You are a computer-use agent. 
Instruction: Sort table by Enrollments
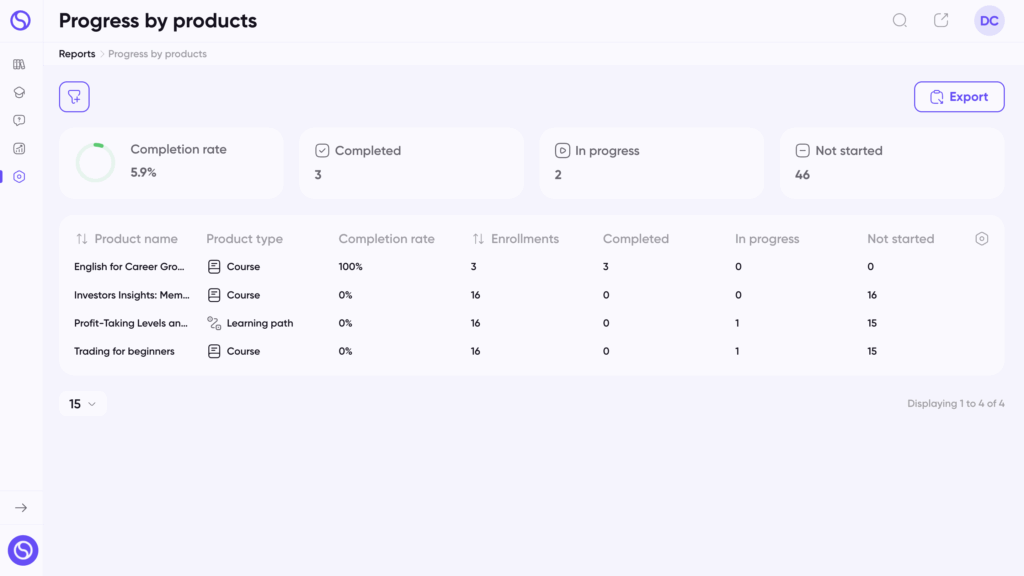pos(515,238)
